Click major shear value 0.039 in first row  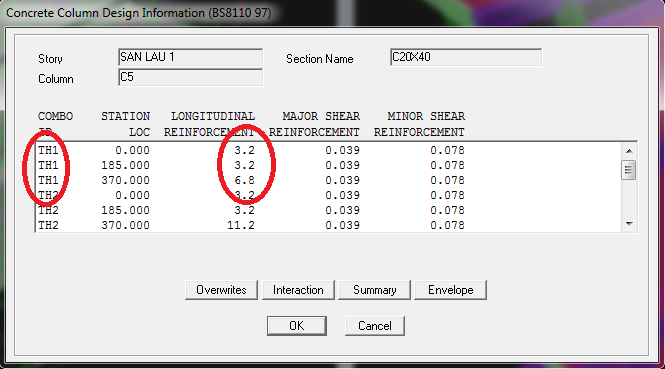pos(343,151)
